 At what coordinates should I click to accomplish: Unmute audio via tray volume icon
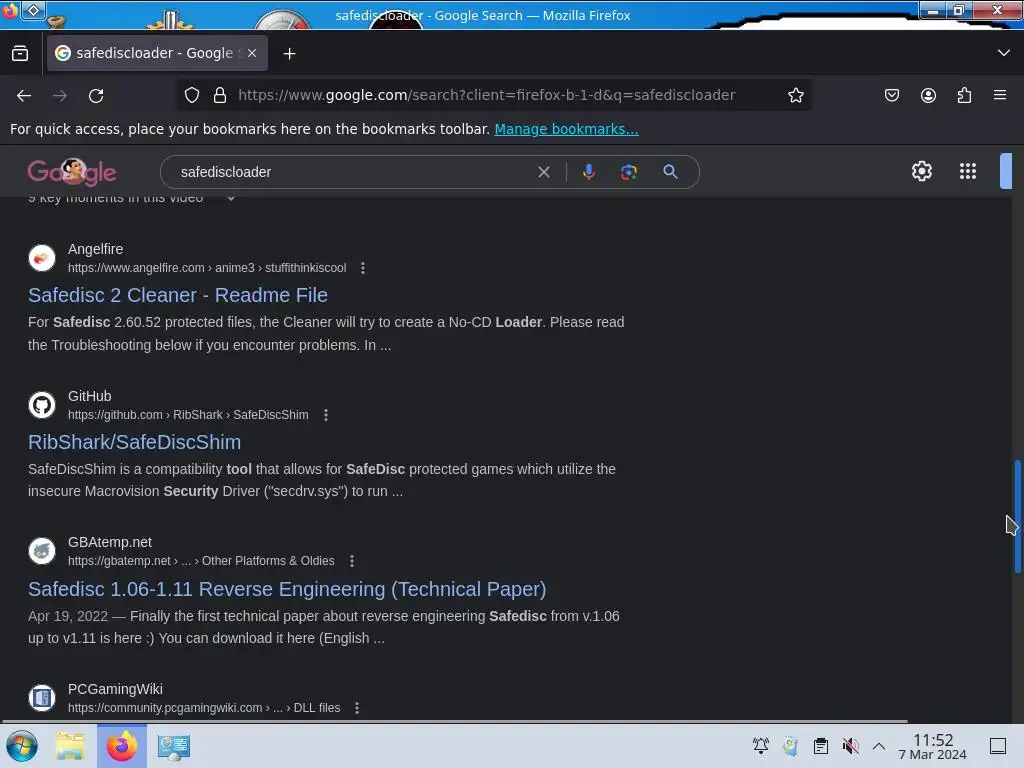tap(850, 746)
